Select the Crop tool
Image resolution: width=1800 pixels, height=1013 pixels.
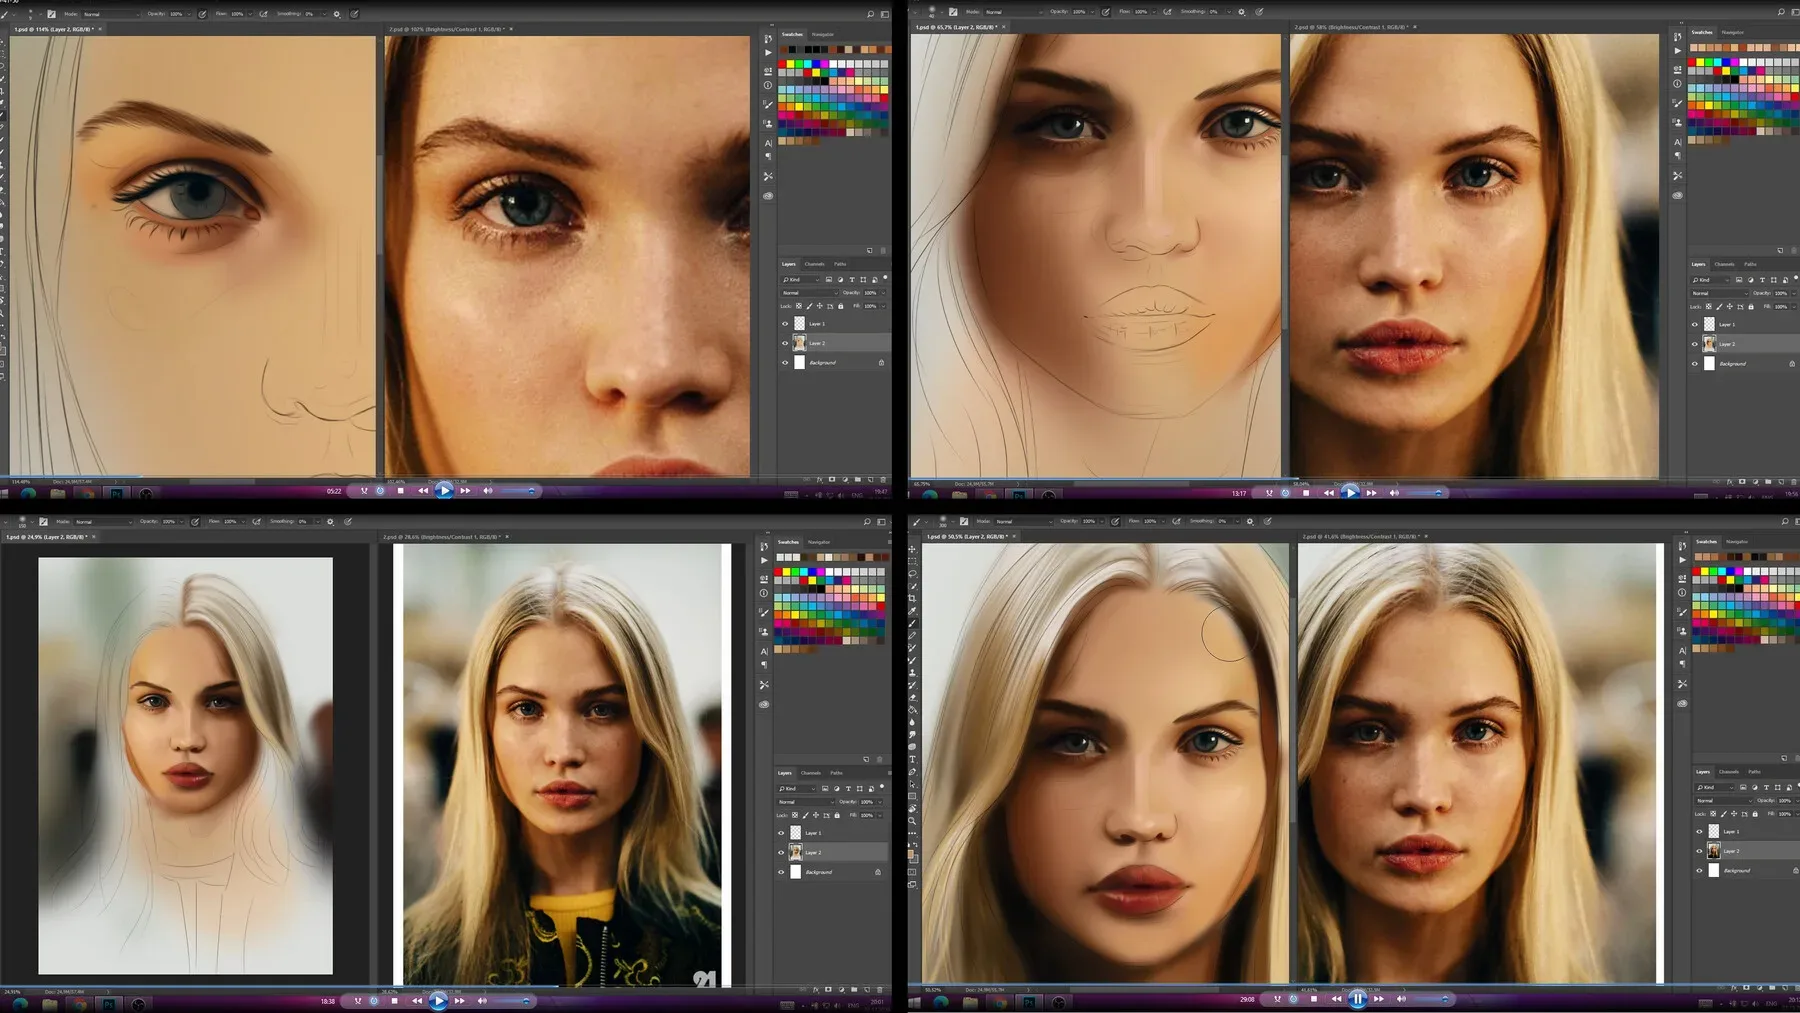[914, 598]
